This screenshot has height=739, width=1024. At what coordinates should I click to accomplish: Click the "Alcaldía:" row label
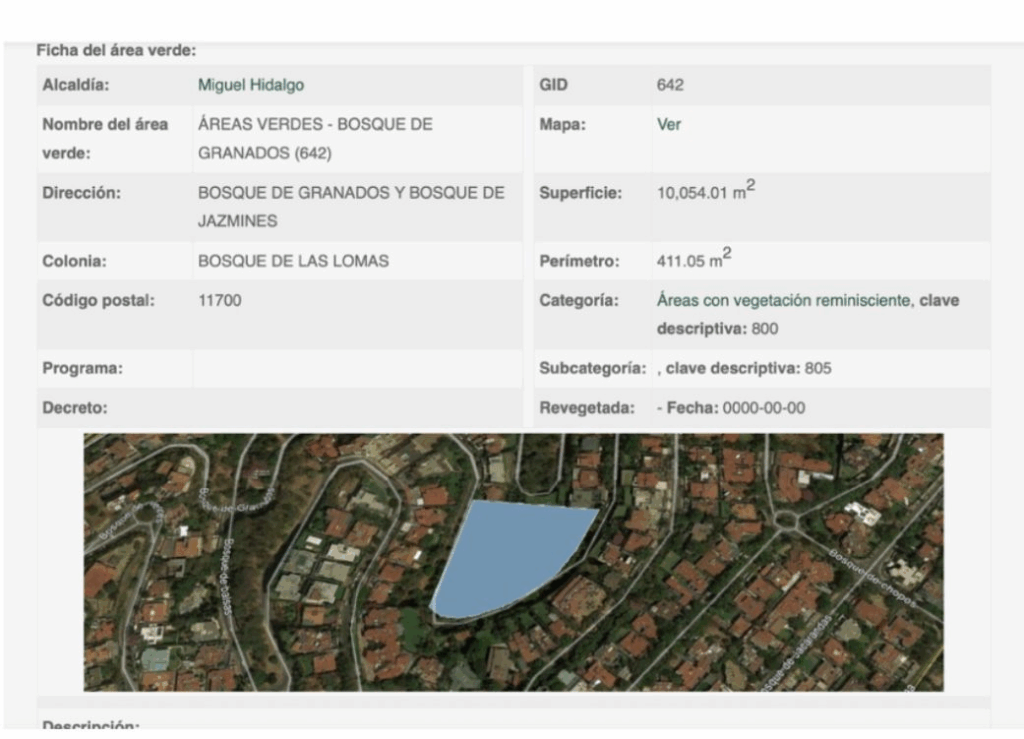coord(76,86)
